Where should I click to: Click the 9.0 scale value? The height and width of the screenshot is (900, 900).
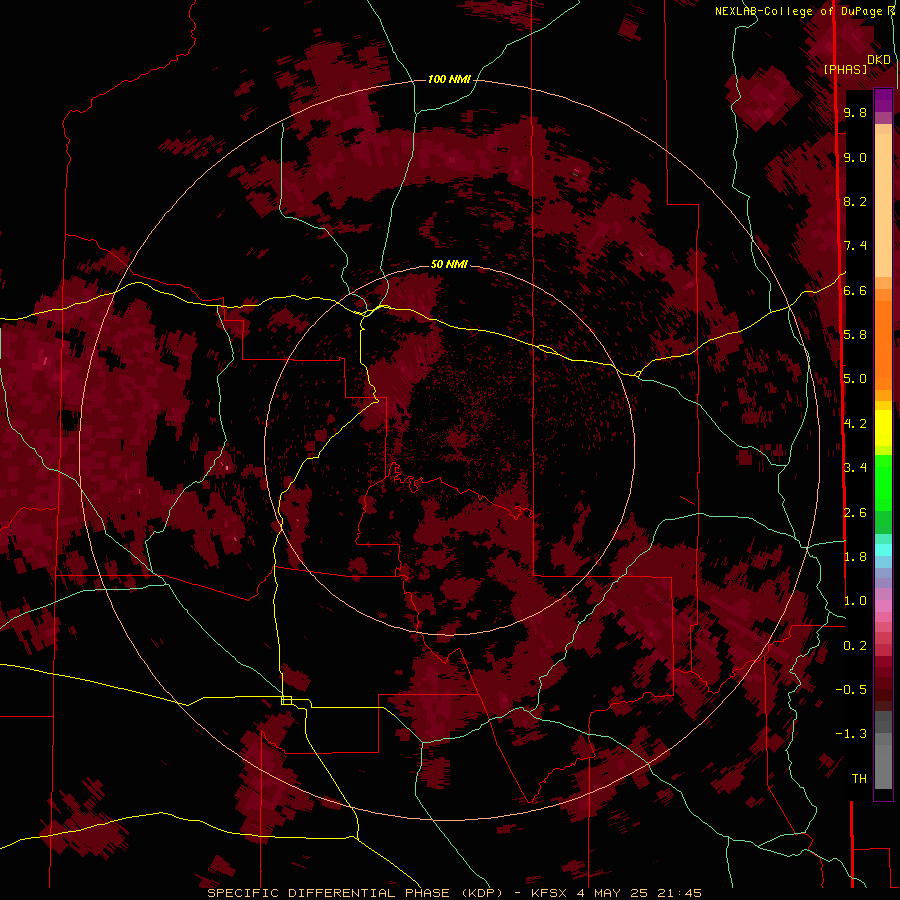(x=855, y=157)
